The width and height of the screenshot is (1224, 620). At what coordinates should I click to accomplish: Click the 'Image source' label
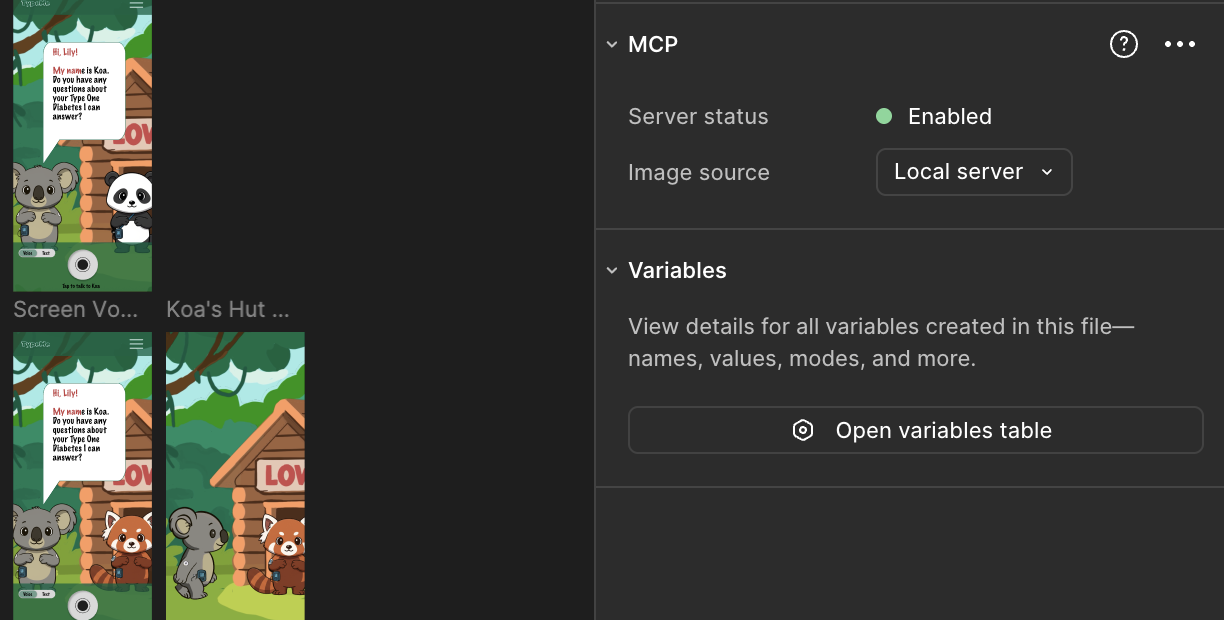pos(699,172)
